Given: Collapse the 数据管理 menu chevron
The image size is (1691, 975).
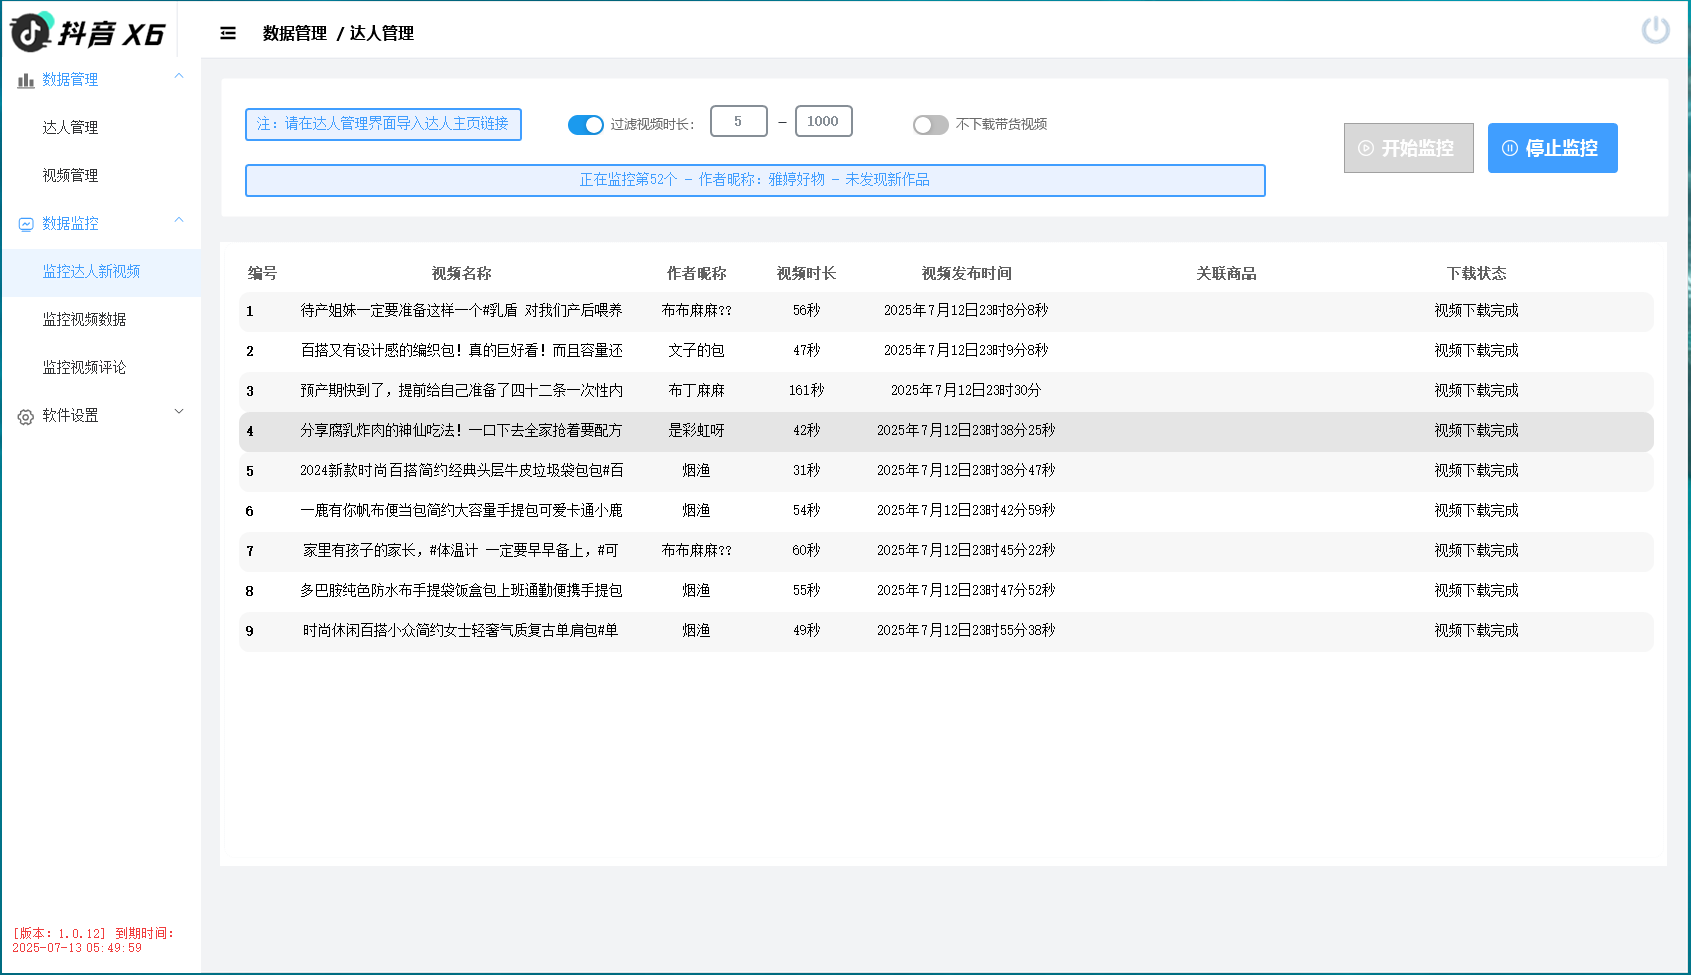Looking at the screenshot, I should pyautogui.click(x=179, y=76).
